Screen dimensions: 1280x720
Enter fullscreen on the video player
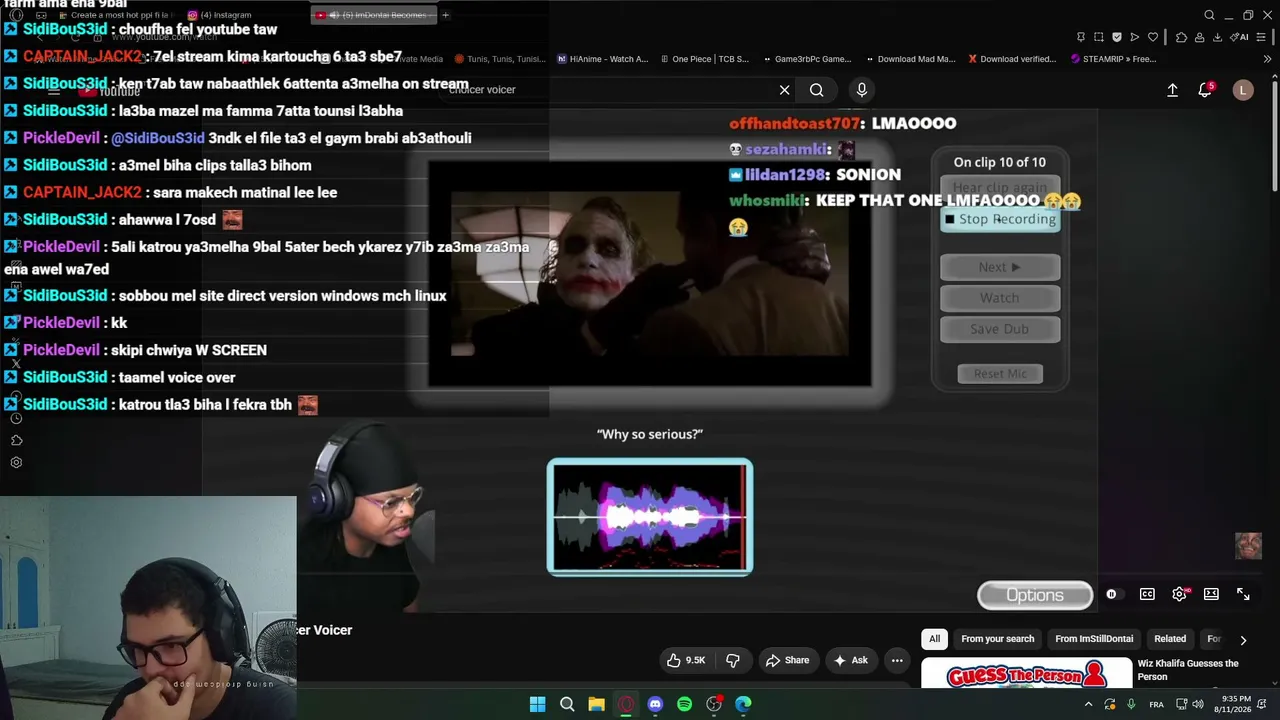pos(1243,594)
